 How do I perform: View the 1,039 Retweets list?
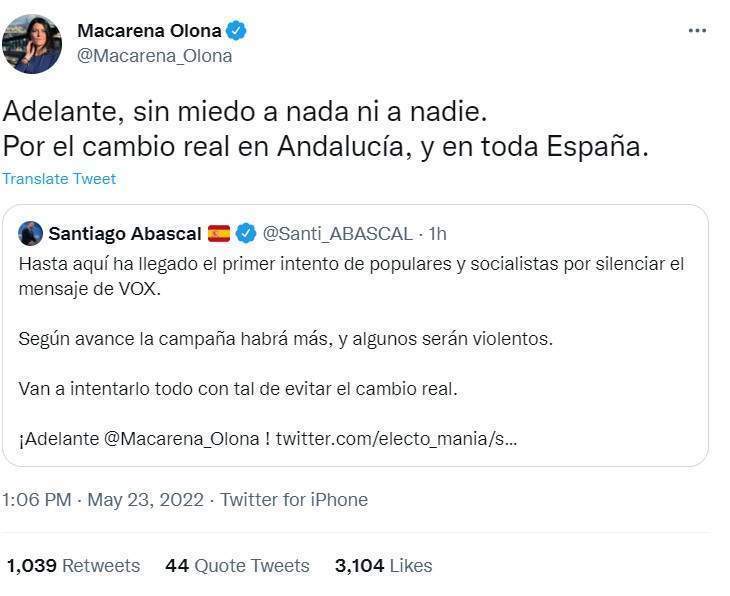pos(73,566)
